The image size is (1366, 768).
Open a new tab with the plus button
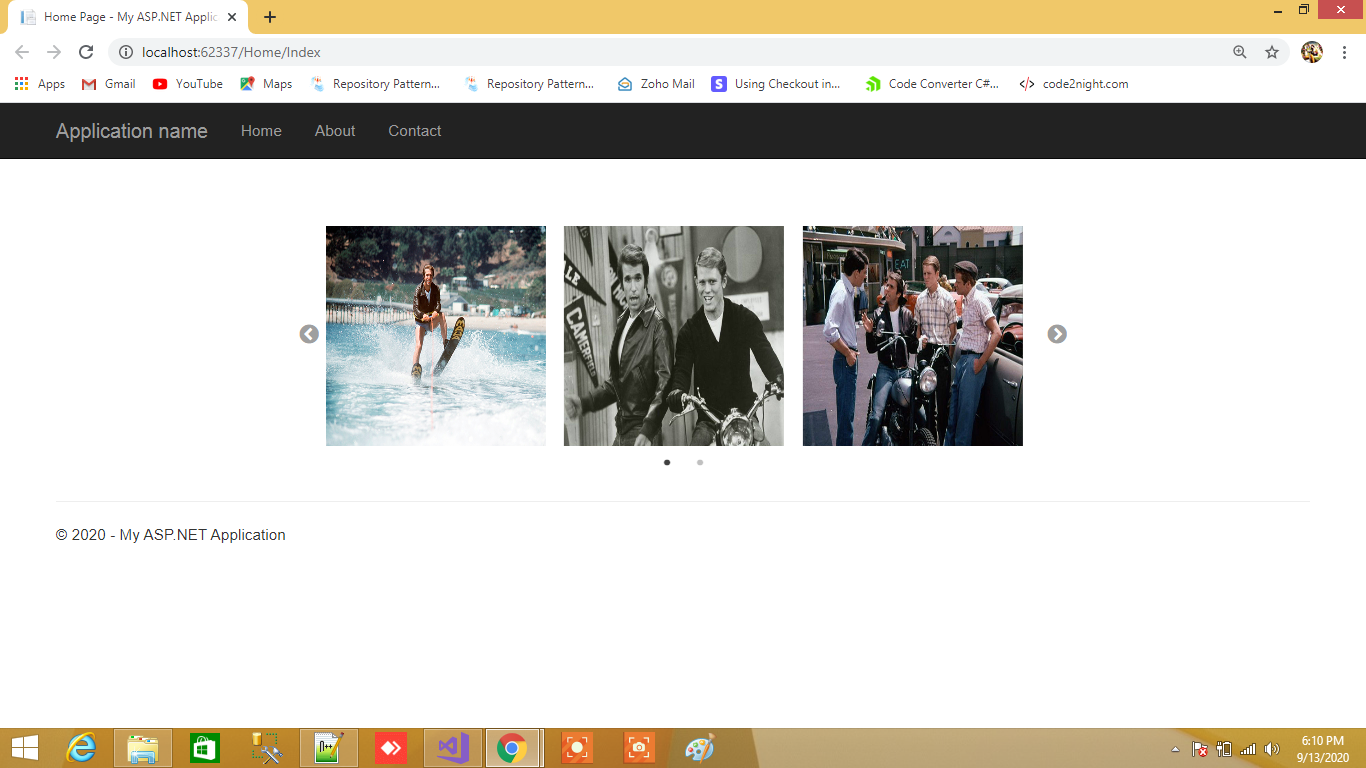(270, 17)
